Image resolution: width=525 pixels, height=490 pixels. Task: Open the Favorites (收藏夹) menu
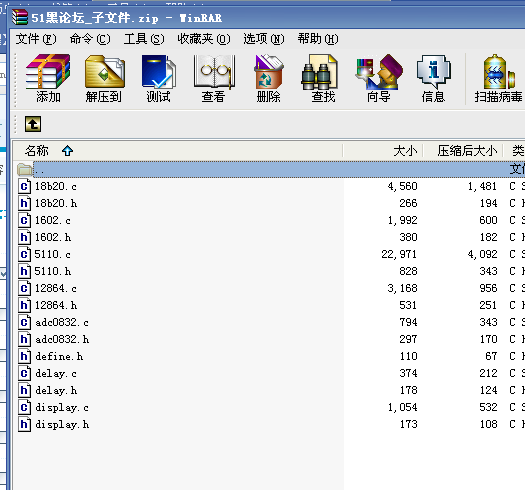click(x=204, y=39)
